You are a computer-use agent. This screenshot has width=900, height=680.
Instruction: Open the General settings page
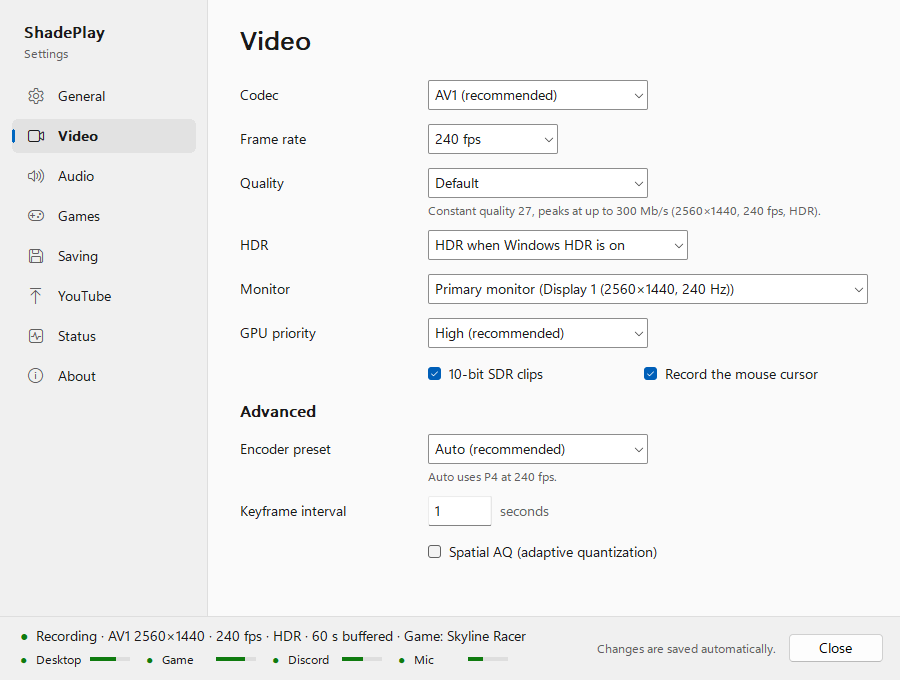pyautogui.click(x=104, y=96)
